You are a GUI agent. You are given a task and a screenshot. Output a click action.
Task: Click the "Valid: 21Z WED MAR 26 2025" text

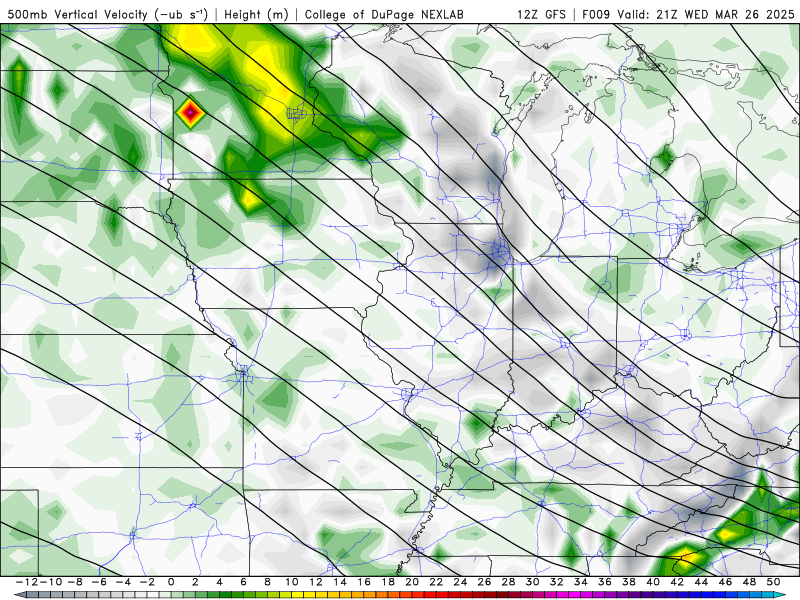(x=706, y=14)
